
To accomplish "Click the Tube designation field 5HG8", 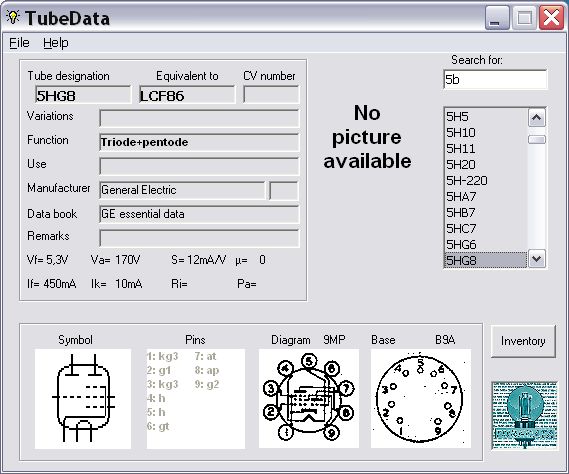I will tap(83, 95).
